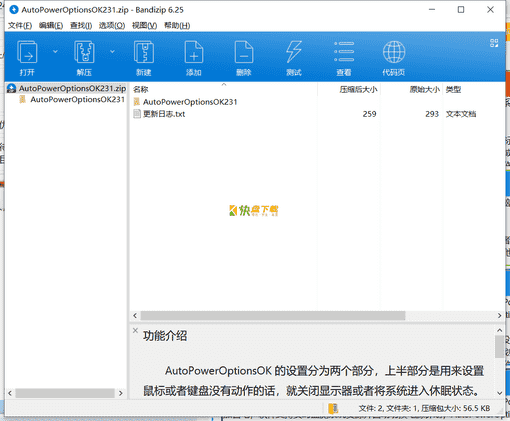
Task: Click the compressed size value 259
Action: [x=369, y=114]
